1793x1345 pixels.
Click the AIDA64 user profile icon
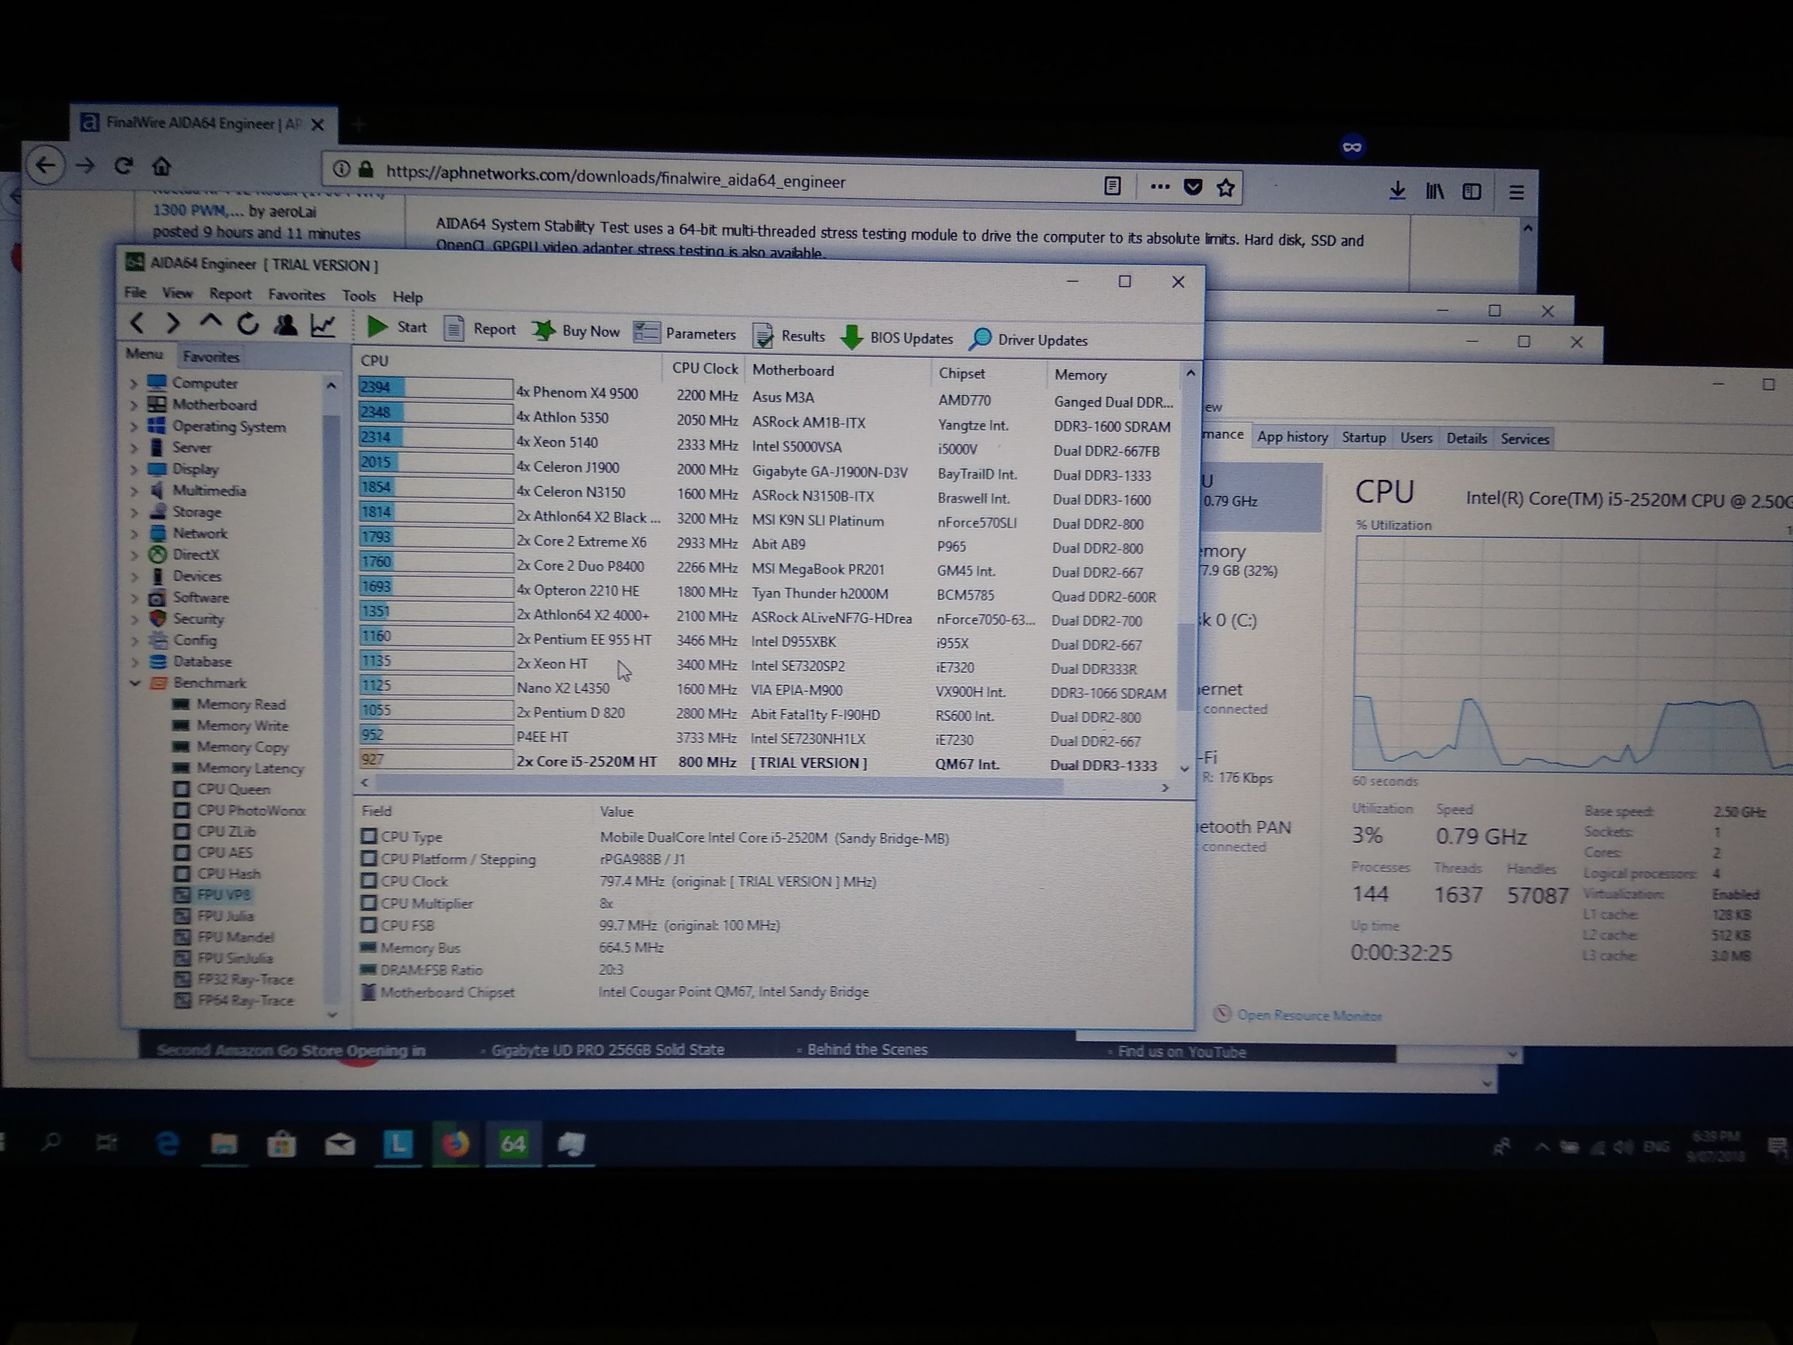(285, 324)
